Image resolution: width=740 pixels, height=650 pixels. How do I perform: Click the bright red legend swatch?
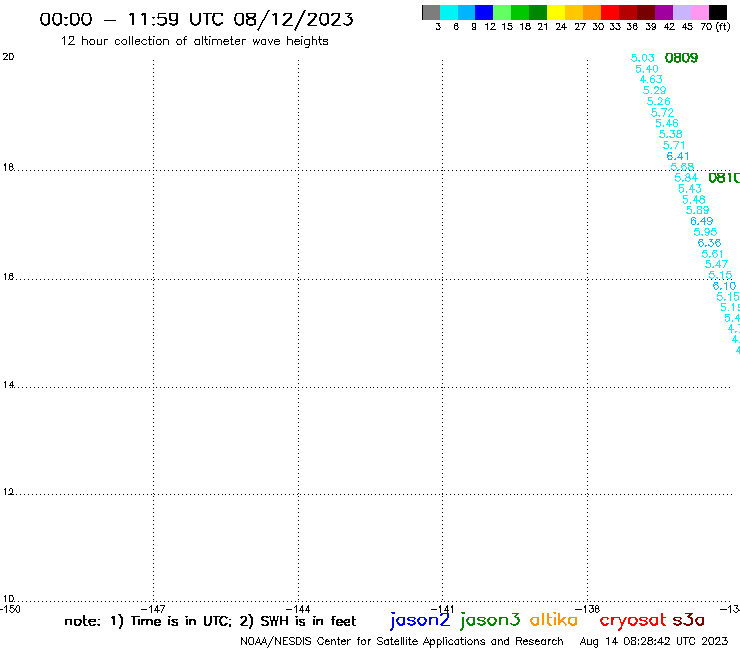610,12
